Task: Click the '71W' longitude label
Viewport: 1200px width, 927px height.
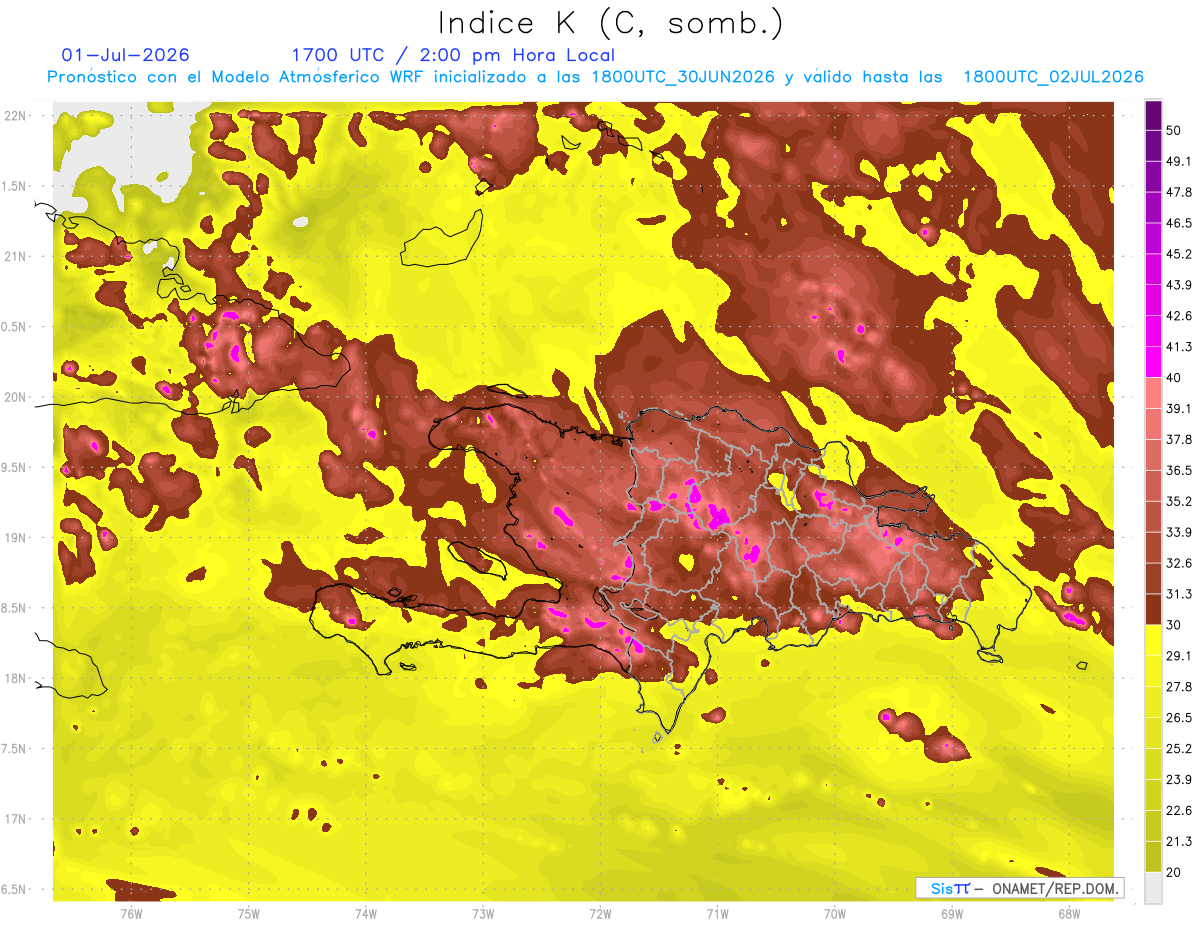Action: 717,913
